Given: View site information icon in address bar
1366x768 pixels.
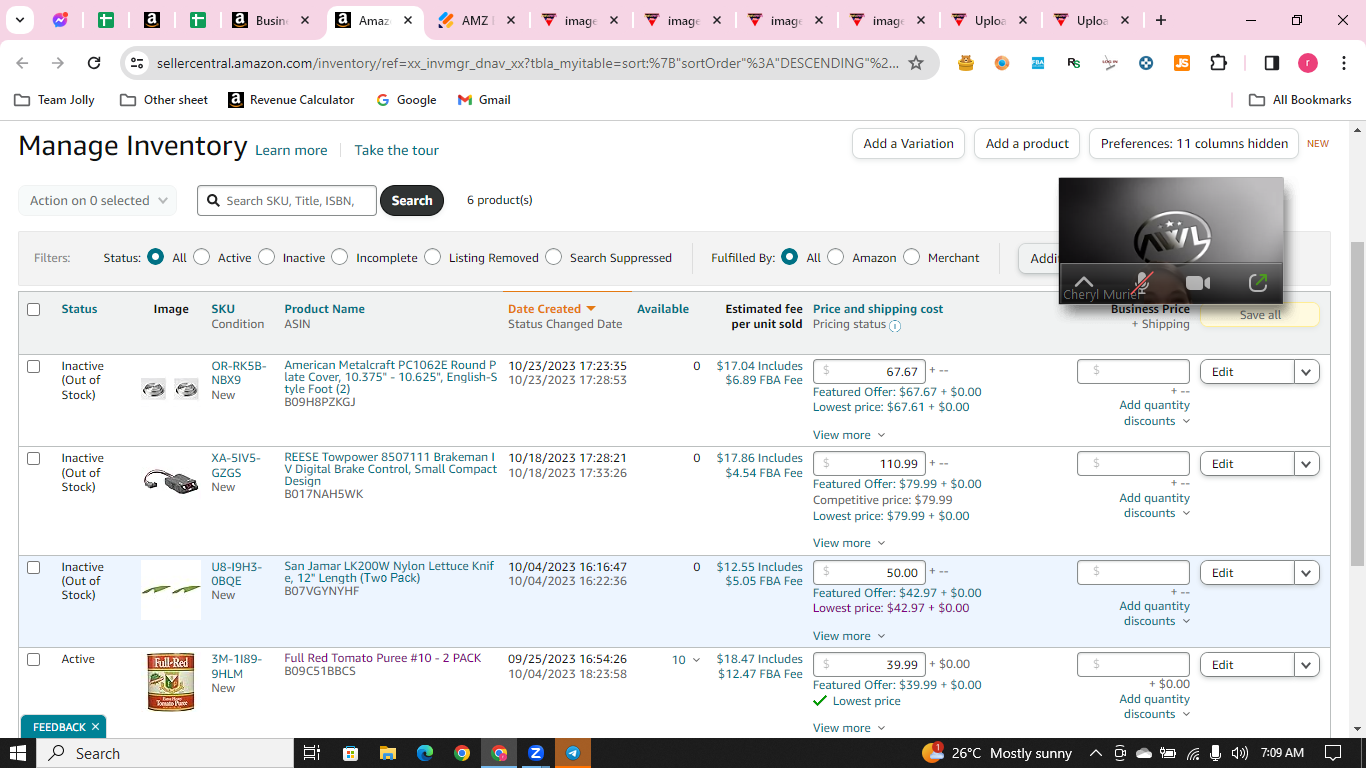Looking at the screenshot, I should coord(138,63).
